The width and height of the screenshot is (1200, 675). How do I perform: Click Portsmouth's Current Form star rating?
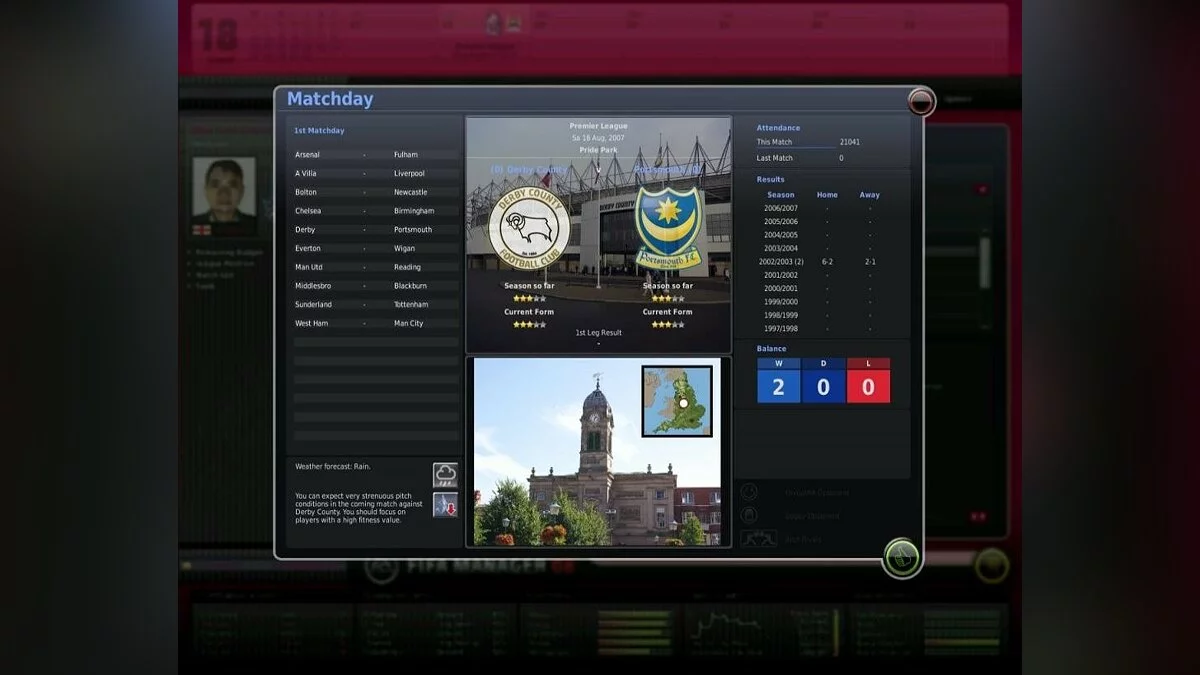point(668,324)
